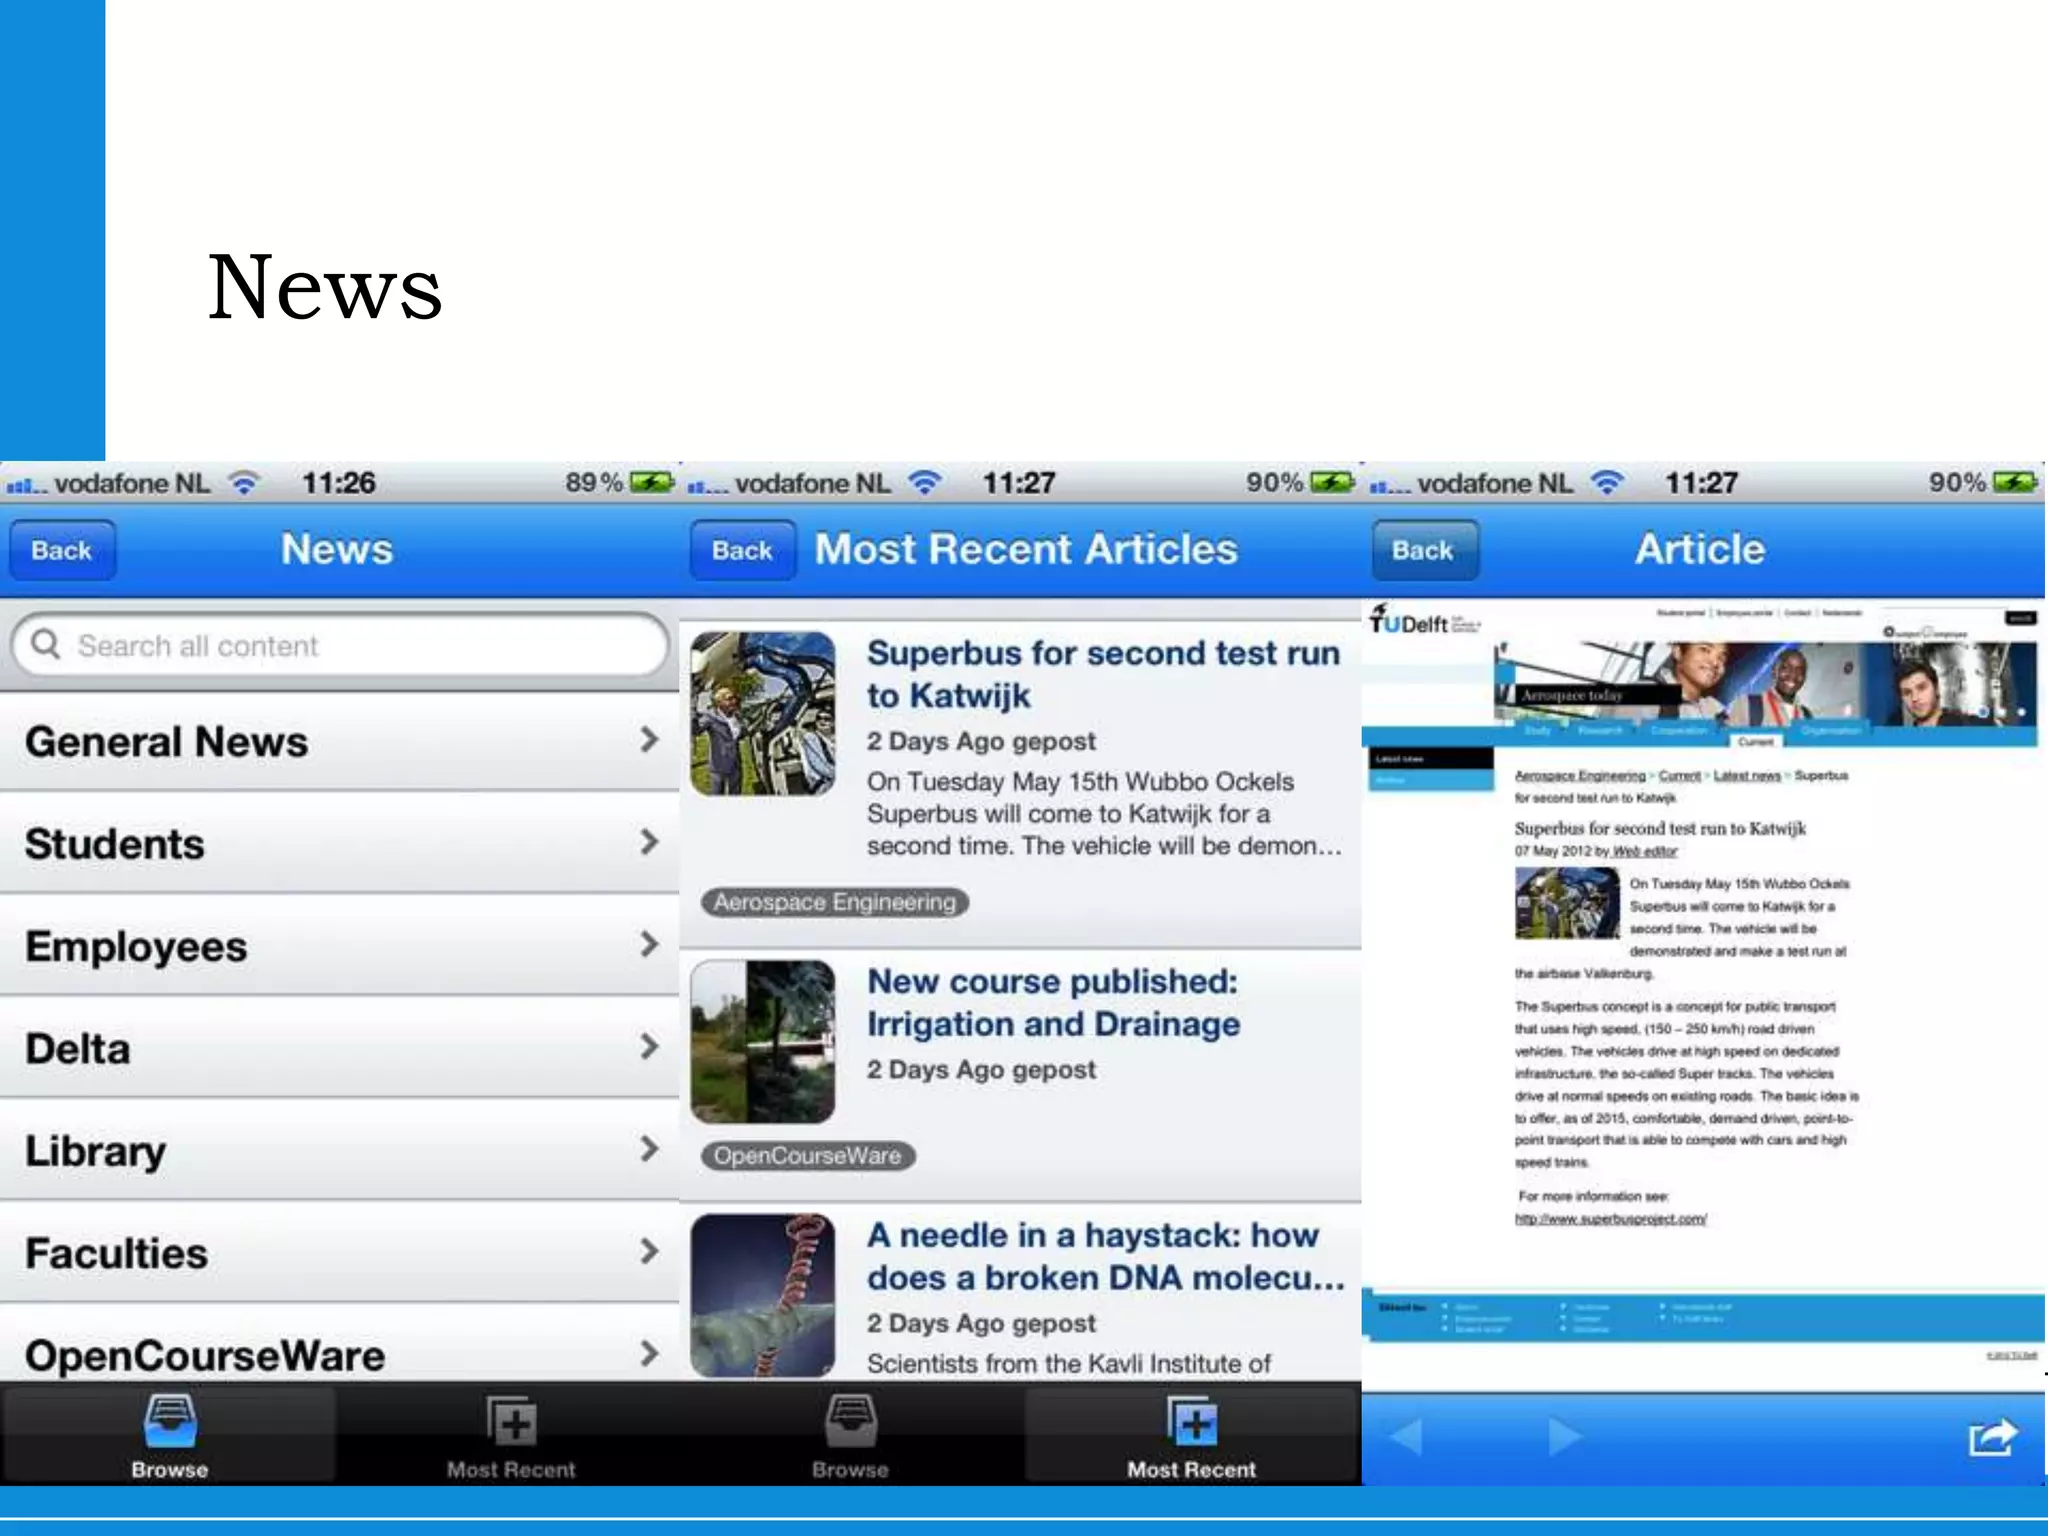The height and width of the screenshot is (1536, 2048).
Task: Select Most Recent tab on News screen
Action: tap(511, 1436)
